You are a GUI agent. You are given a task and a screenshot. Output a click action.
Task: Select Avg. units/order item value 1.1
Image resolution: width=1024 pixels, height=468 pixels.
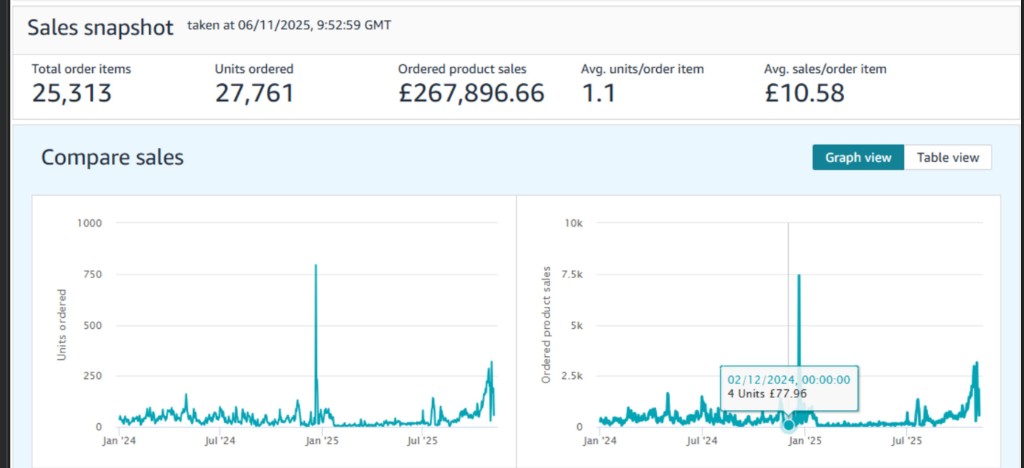598,93
